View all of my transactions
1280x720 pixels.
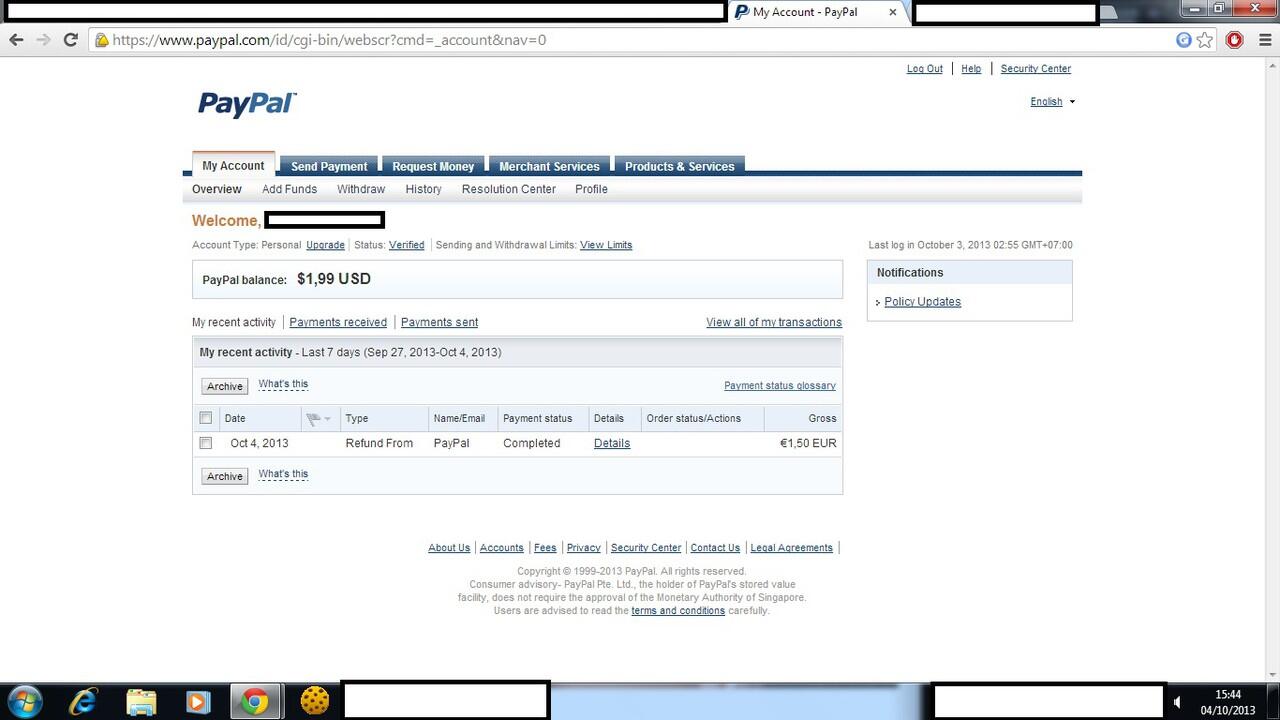774,322
